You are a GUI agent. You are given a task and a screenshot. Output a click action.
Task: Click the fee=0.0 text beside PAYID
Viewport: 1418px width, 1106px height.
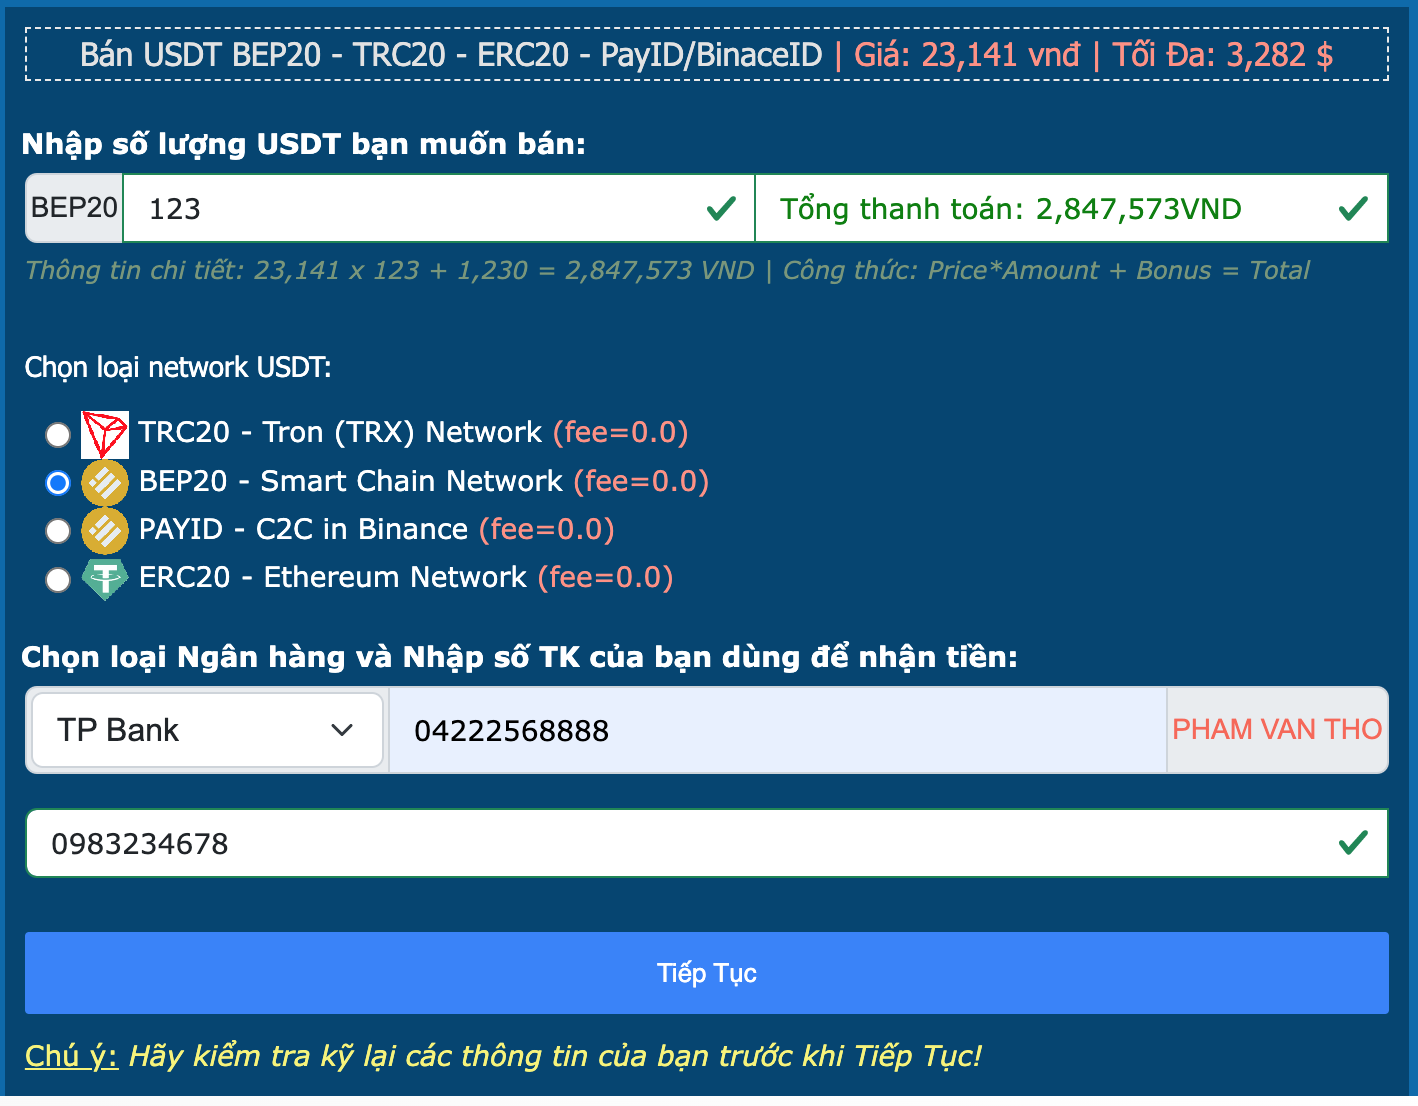pyautogui.click(x=547, y=529)
